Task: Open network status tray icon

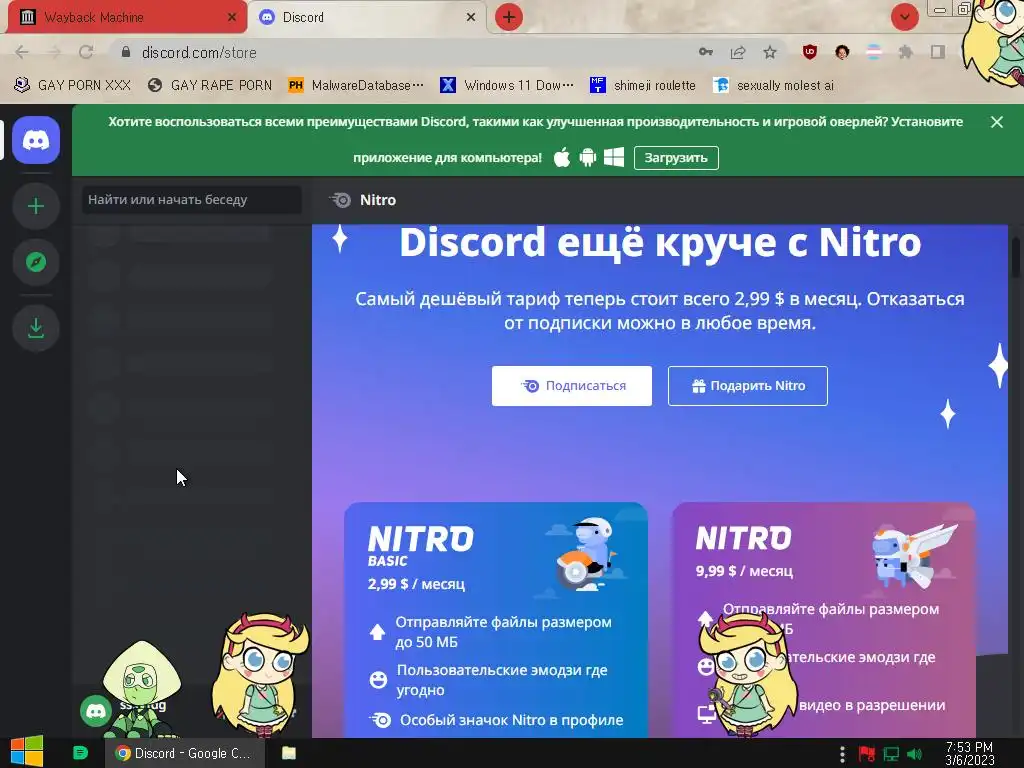Action: [x=891, y=755]
